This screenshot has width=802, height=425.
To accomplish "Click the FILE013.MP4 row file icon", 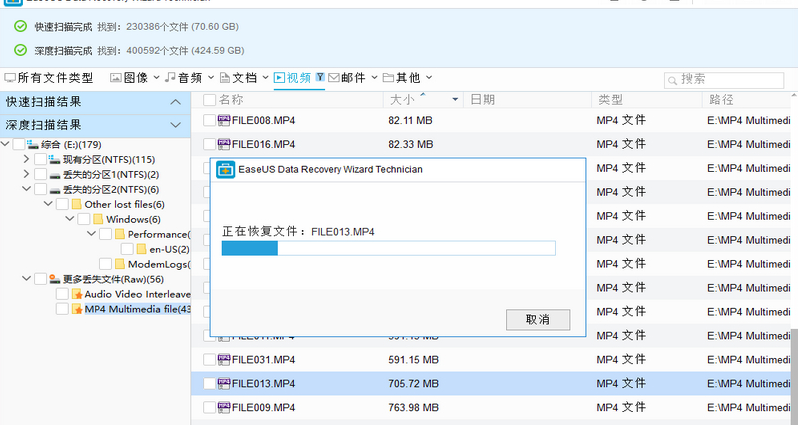I will point(224,384).
